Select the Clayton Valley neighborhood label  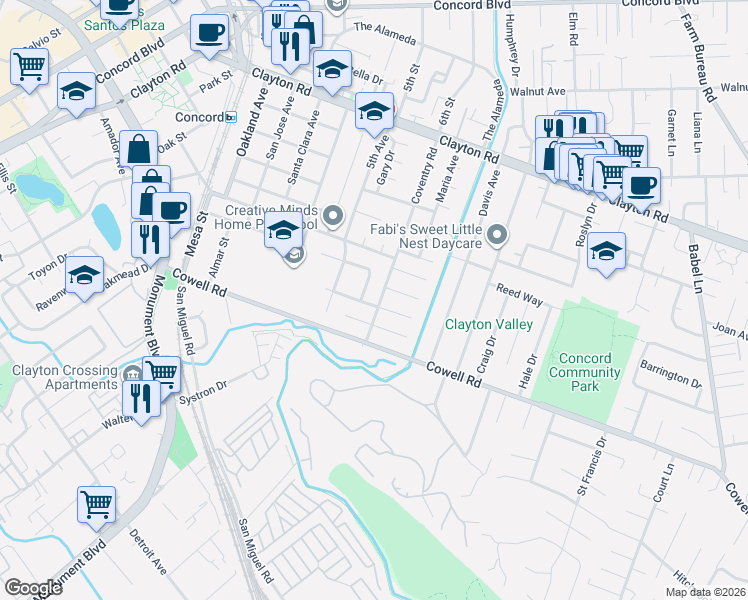coord(488,325)
